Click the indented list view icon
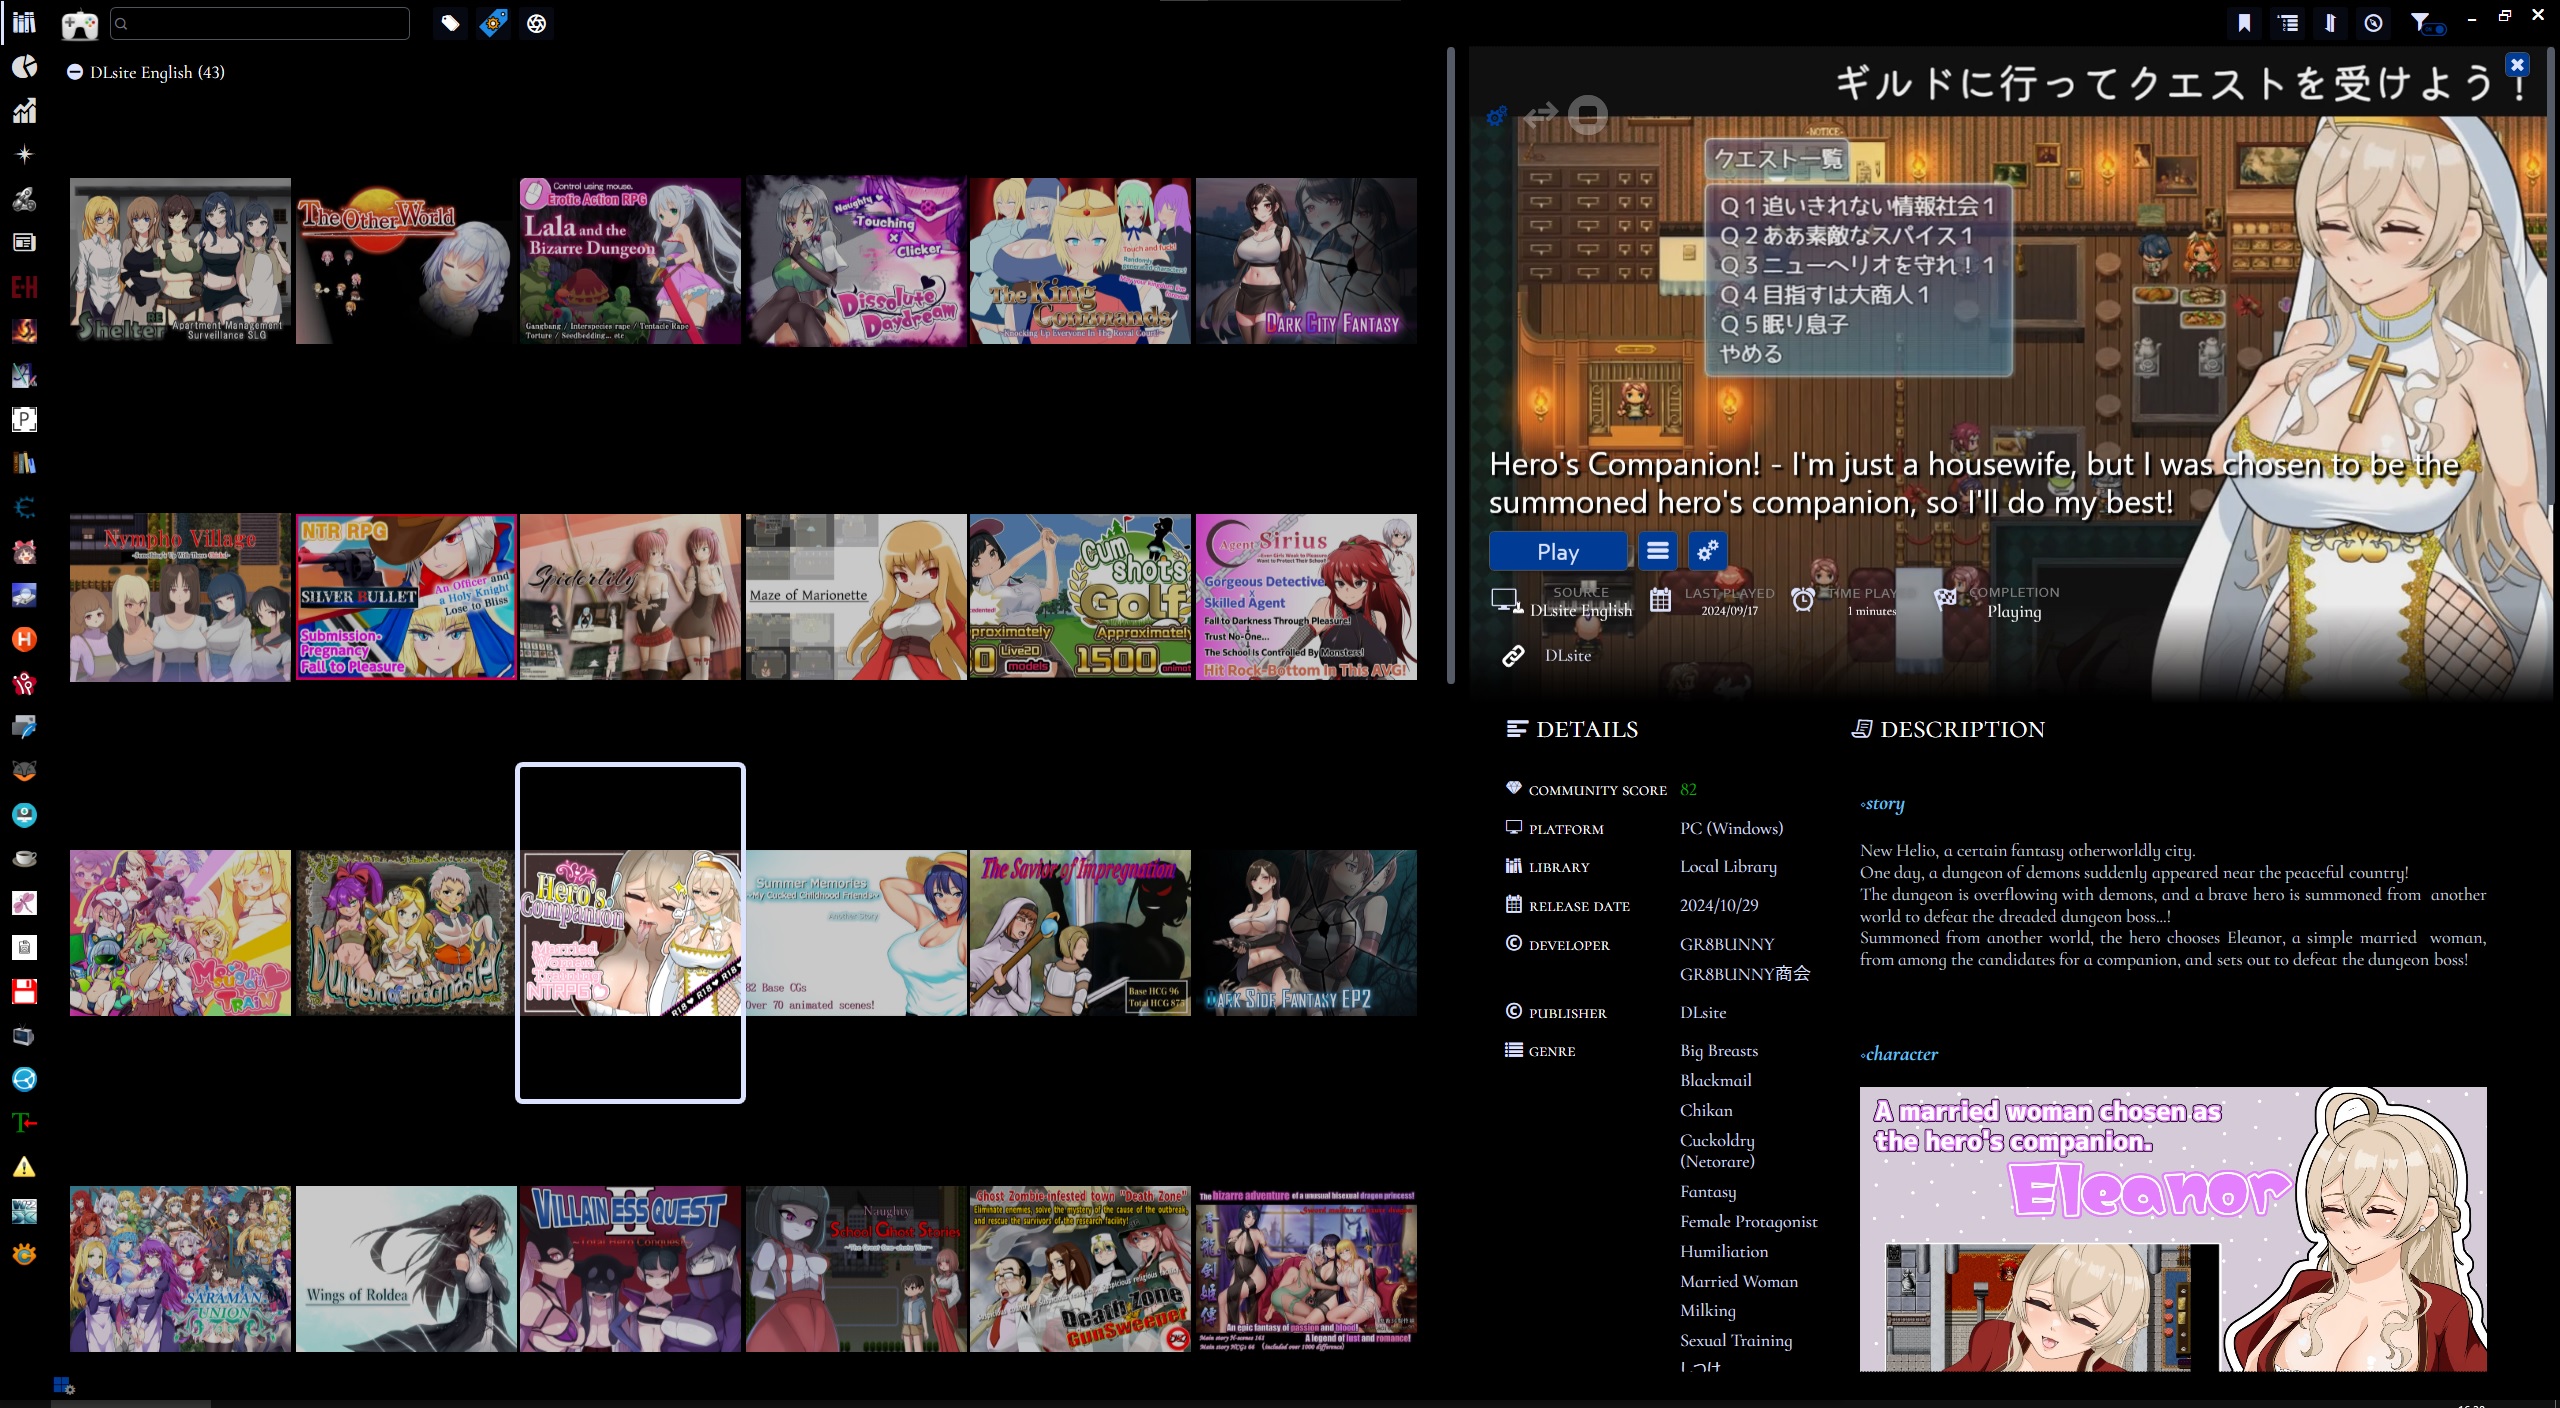This screenshot has height=1408, width=2560. tap(2288, 23)
